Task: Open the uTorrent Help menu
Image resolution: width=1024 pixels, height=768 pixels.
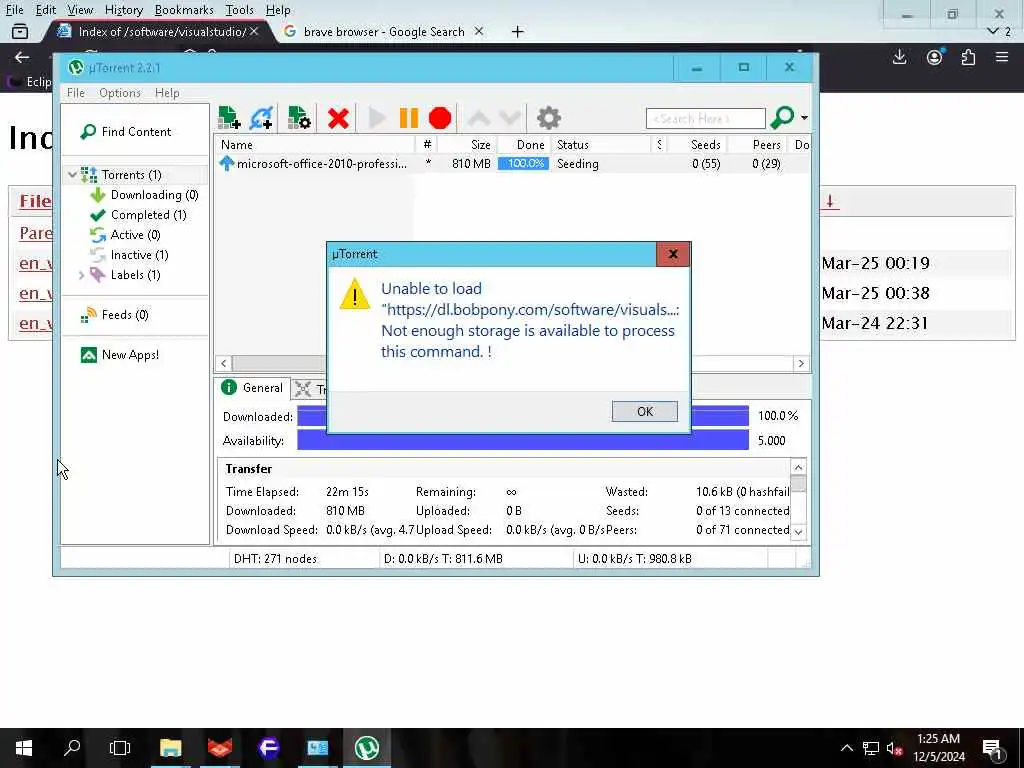Action: click(x=167, y=93)
